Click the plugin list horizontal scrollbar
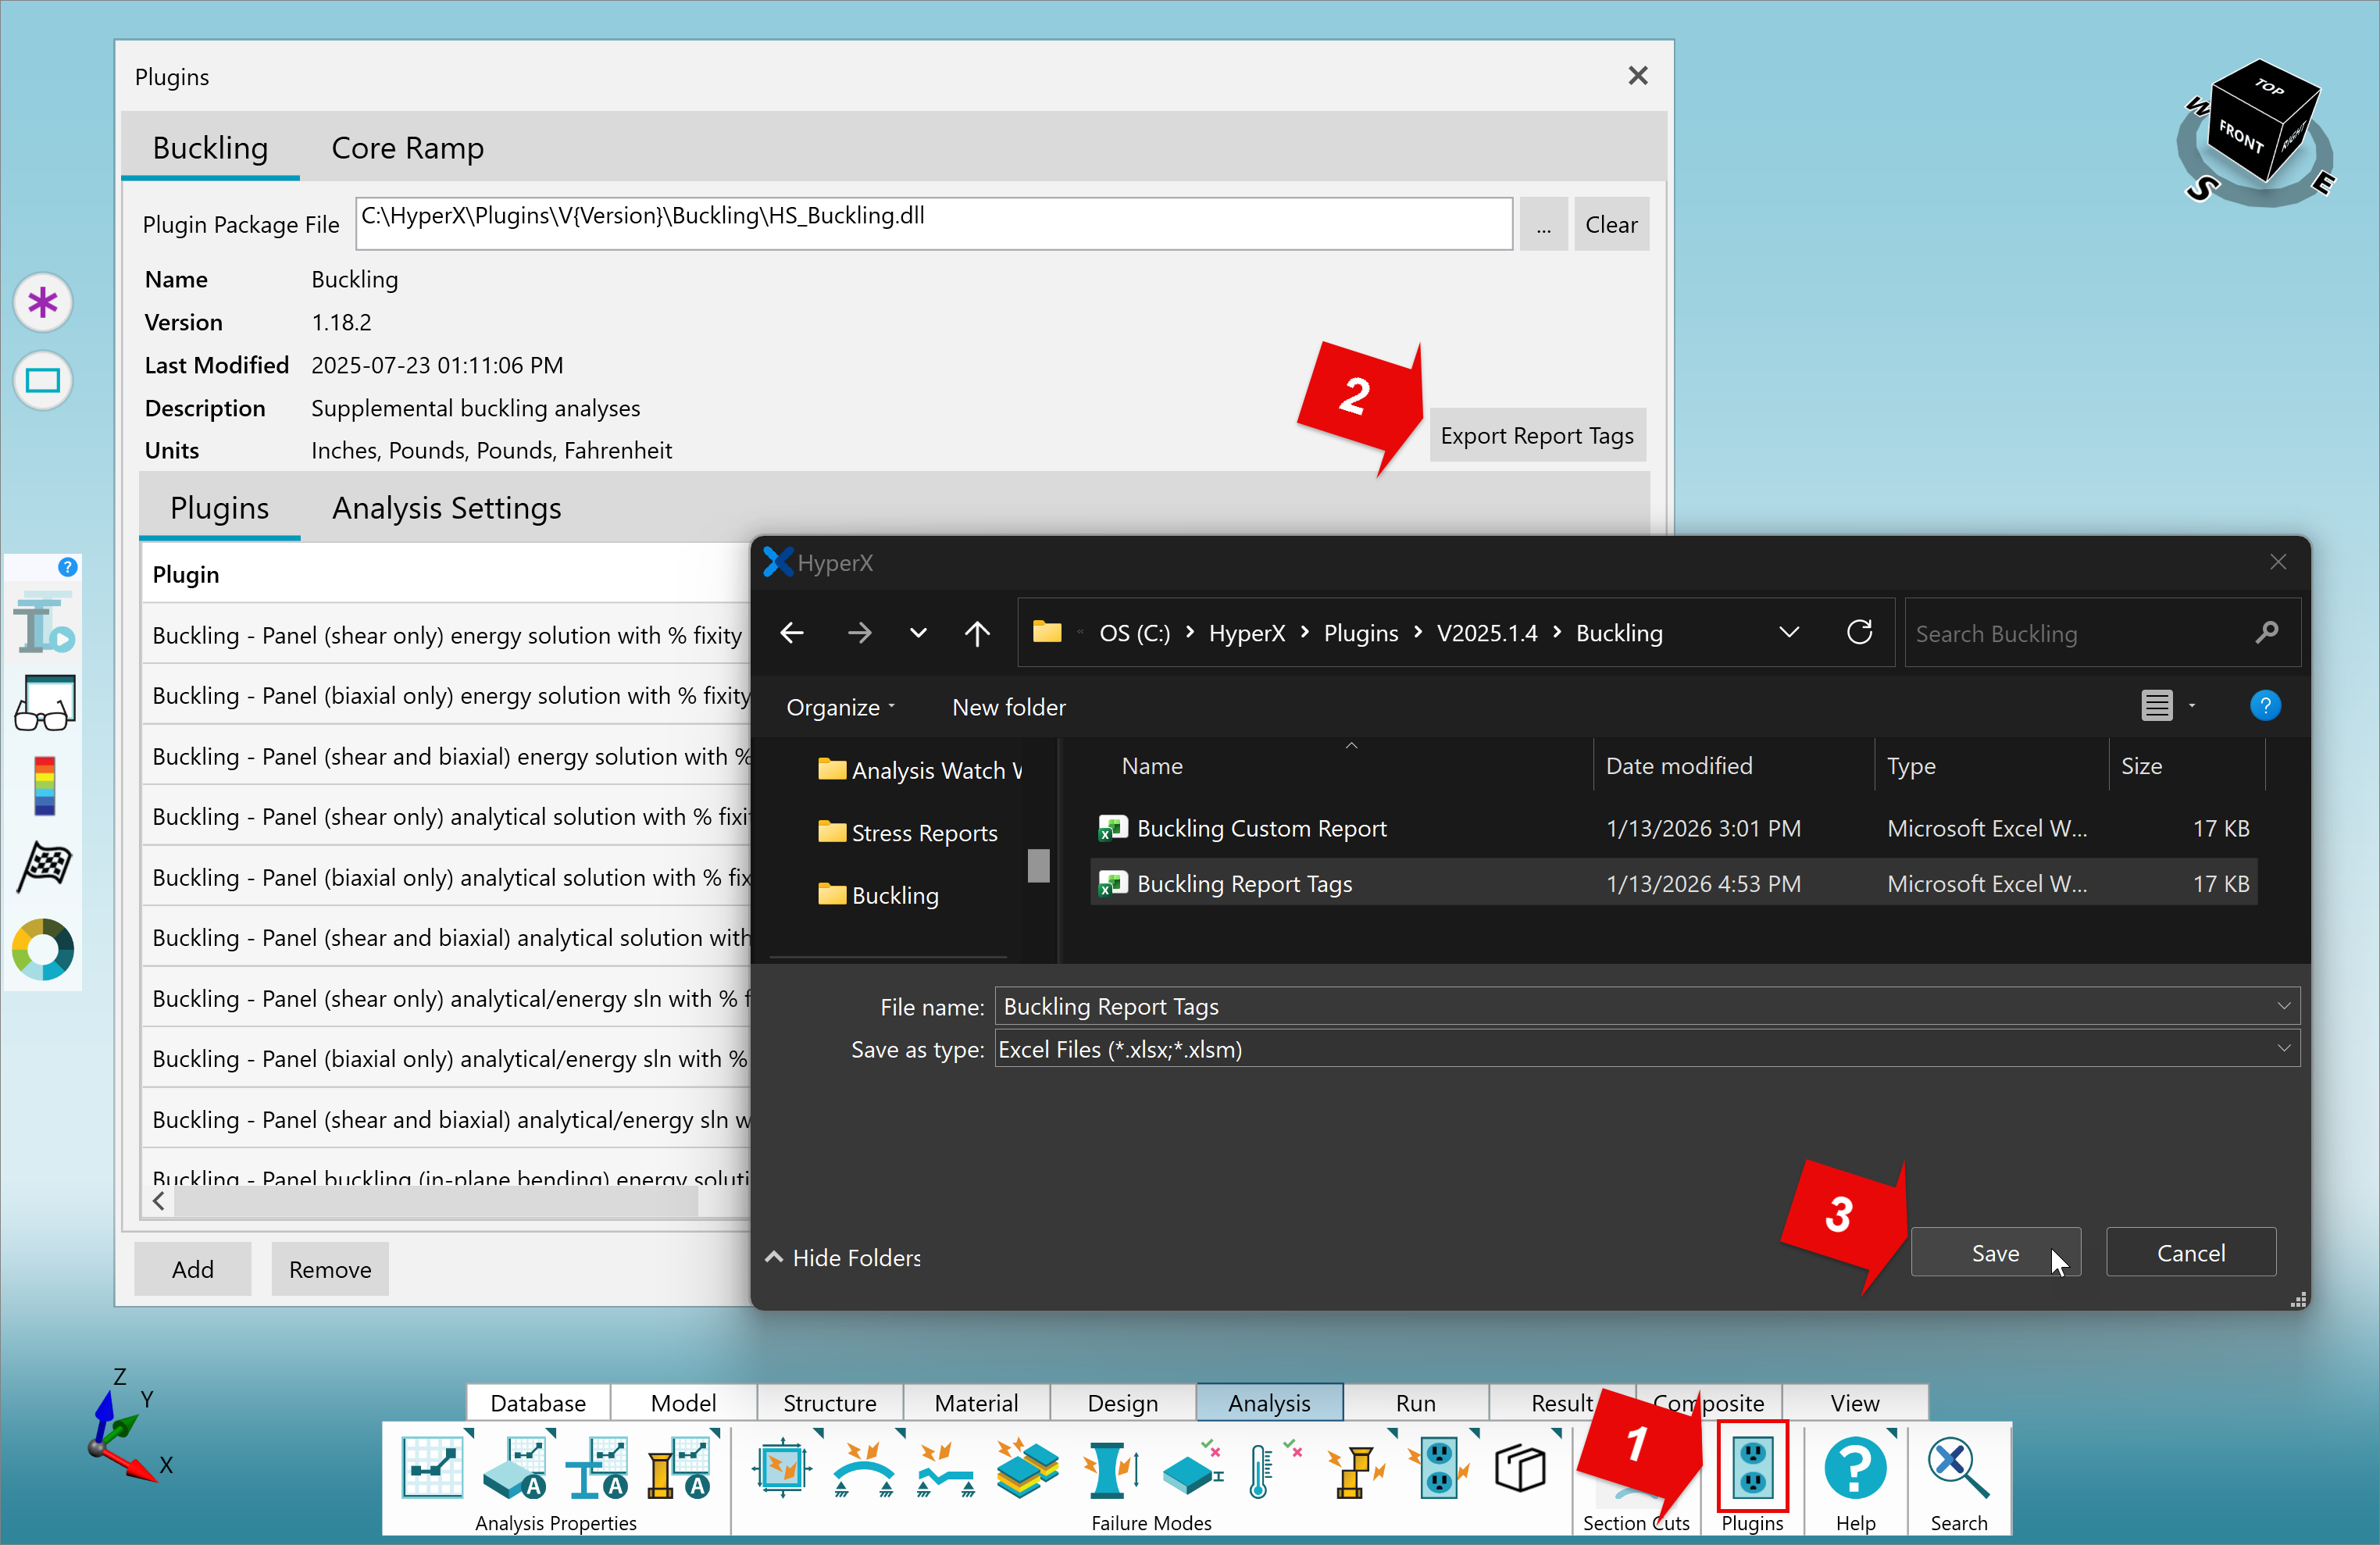 click(x=436, y=1201)
